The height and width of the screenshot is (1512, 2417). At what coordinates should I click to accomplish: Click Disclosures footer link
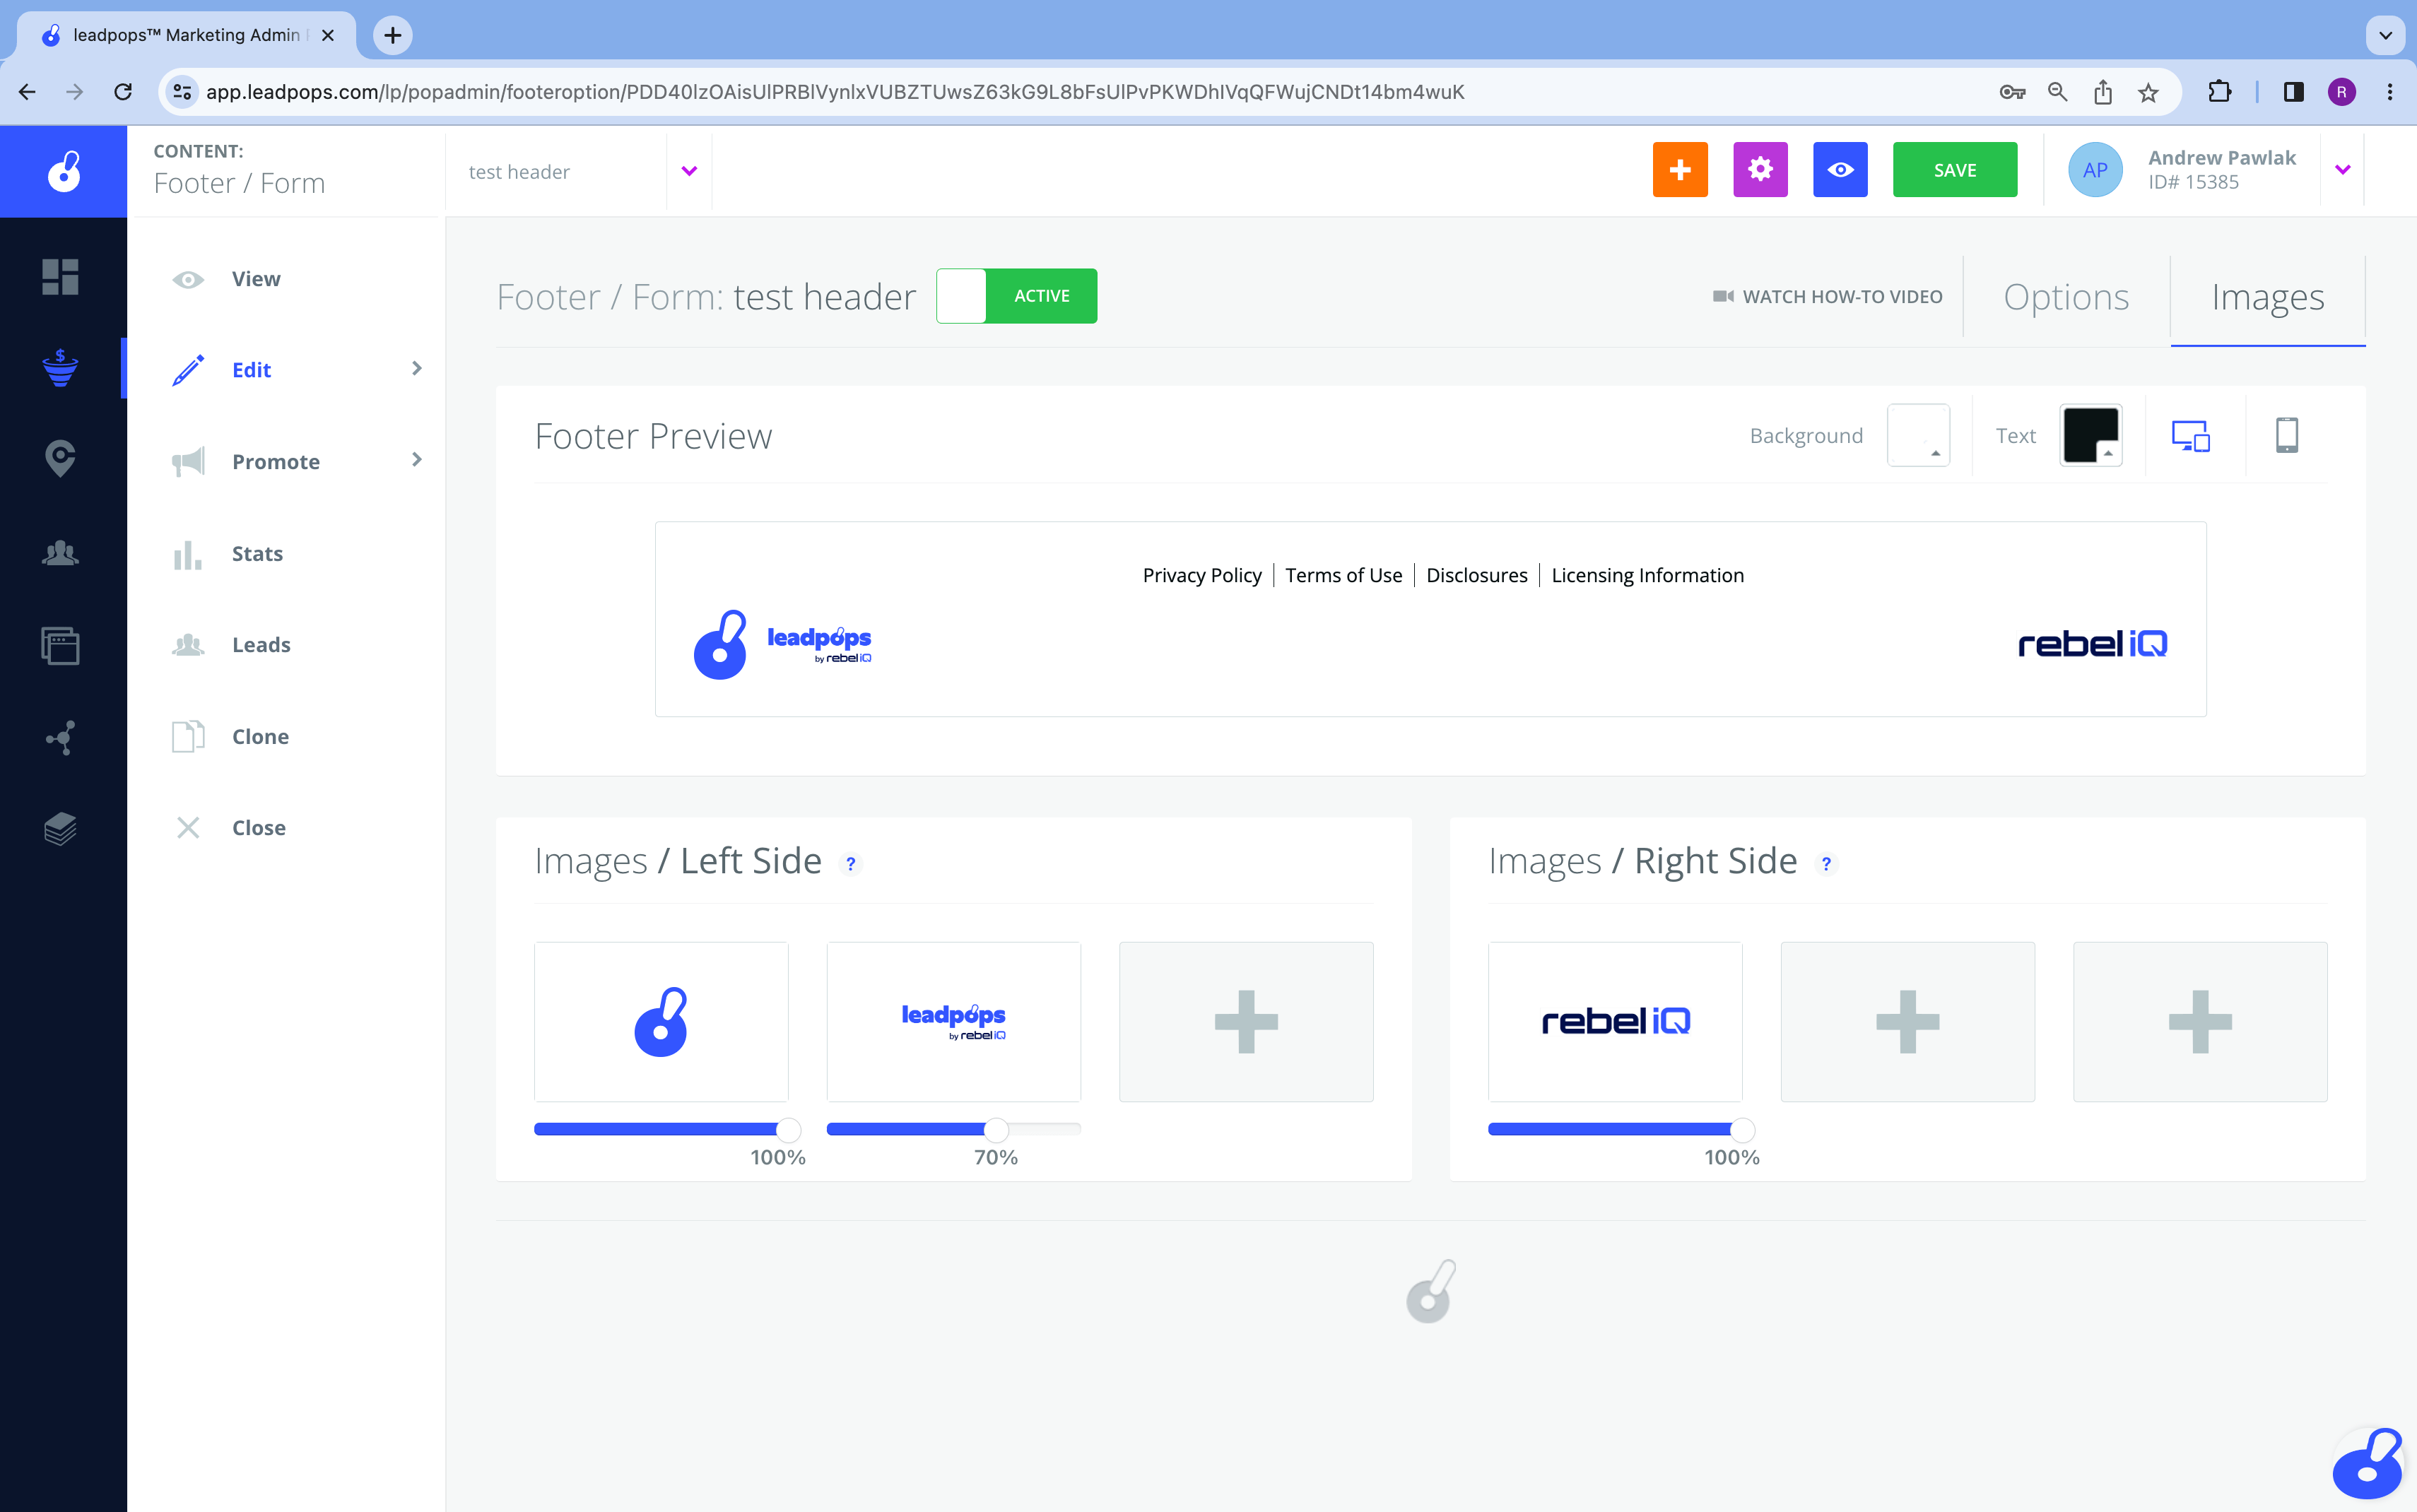pyautogui.click(x=1476, y=575)
